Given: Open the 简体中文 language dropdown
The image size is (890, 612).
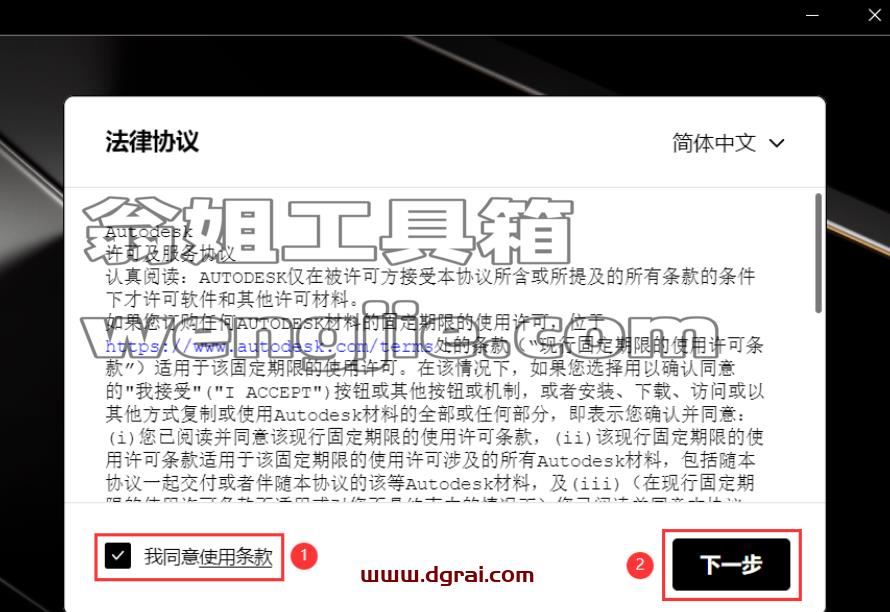Looking at the screenshot, I should click(x=728, y=142).
